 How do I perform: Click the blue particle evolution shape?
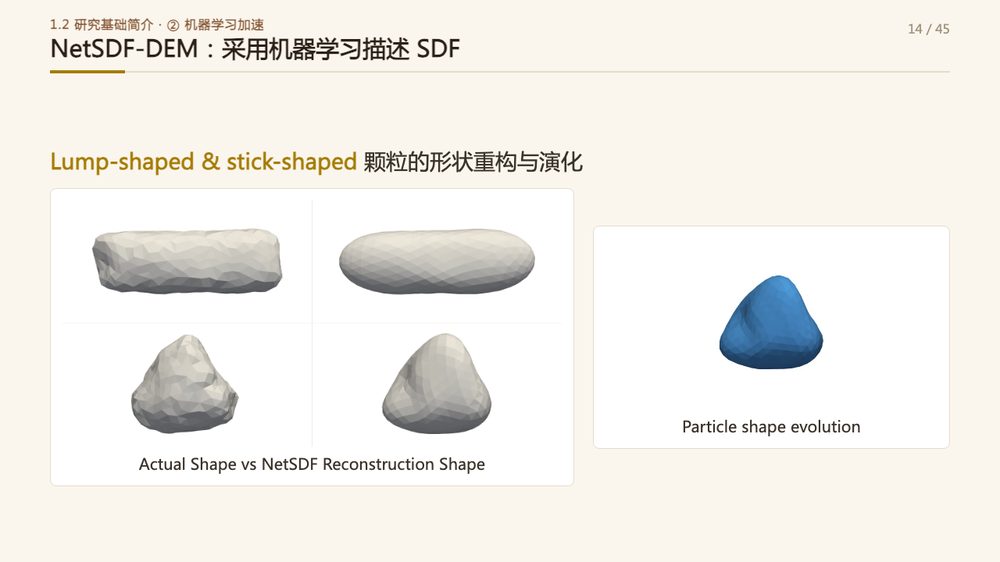tap(771, 322)
